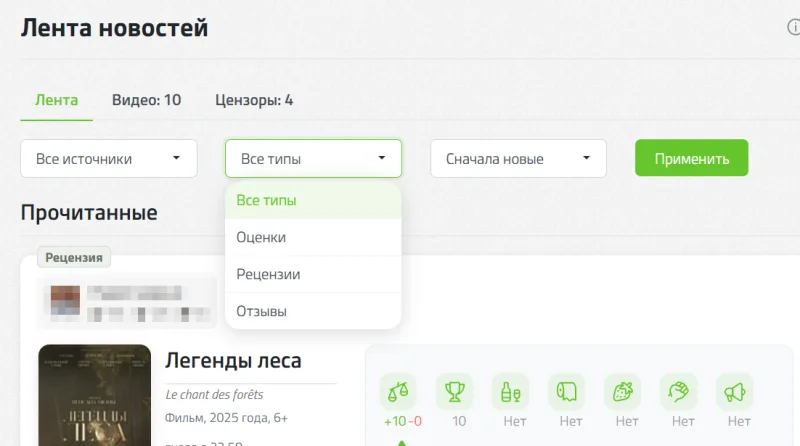The width and height of the screenshot is (800, 446).
Task: Click the Лента новостей page heading
Action: (x=114, y=28)
